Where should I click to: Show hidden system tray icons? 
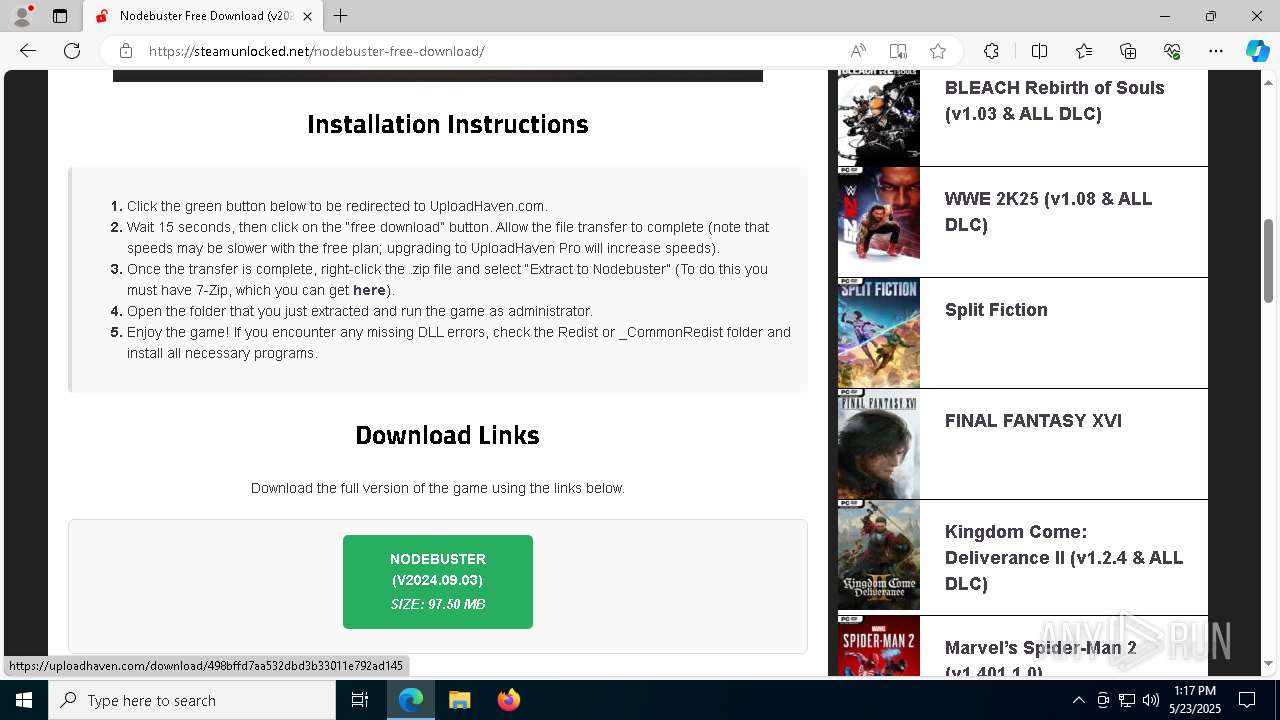1078,700
